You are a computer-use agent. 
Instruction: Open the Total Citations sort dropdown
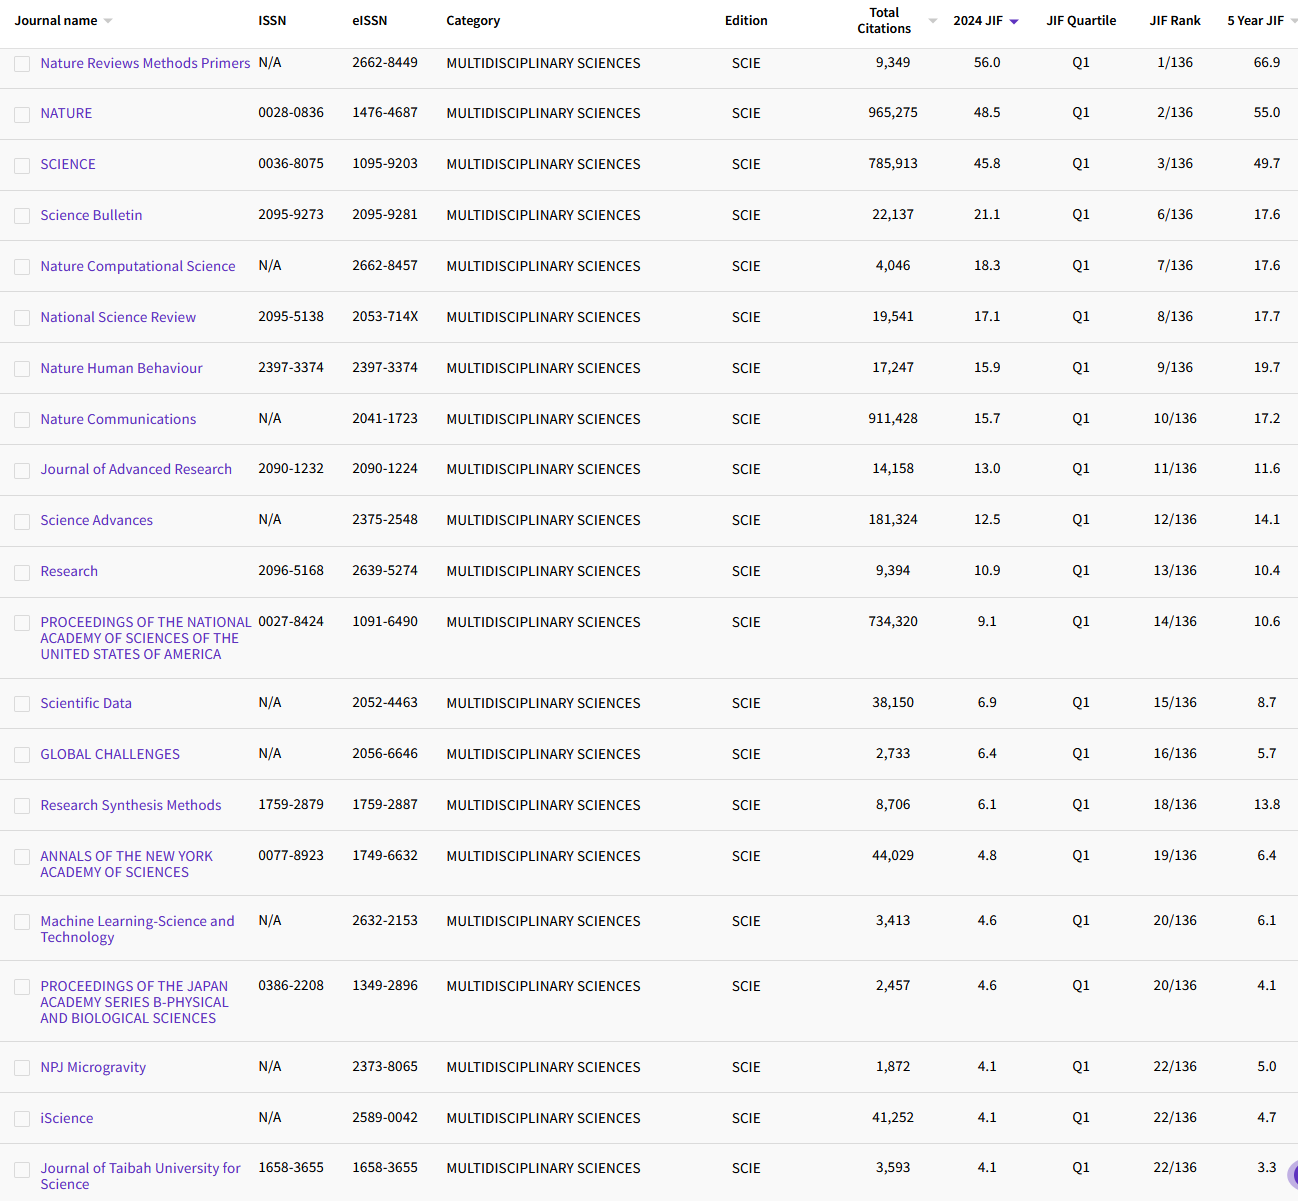[x=933, y=20]
